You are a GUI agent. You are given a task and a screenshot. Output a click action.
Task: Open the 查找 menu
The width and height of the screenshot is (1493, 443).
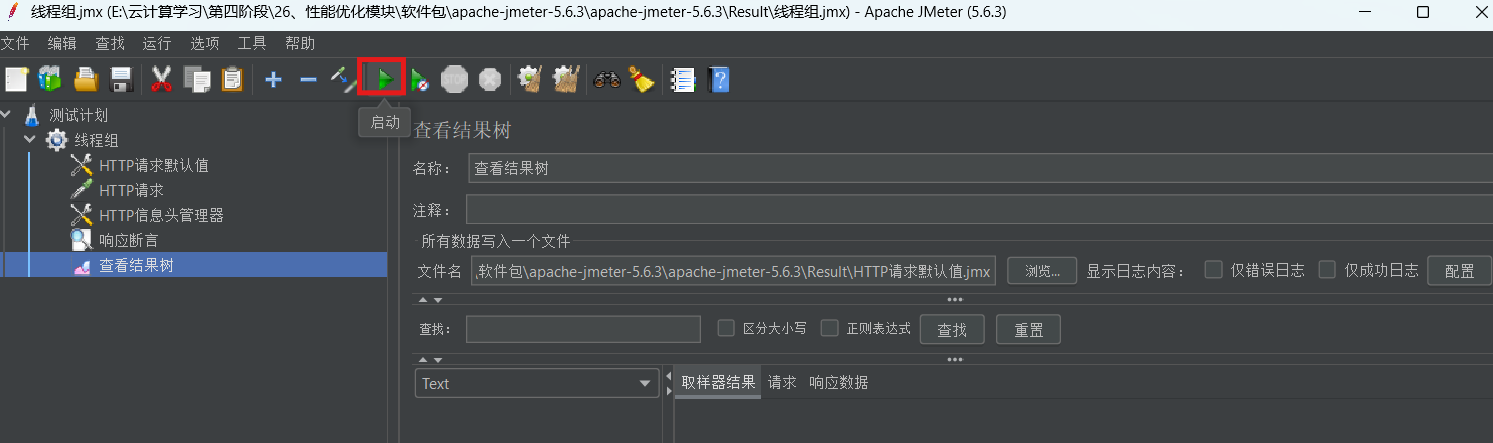point(110,44)
